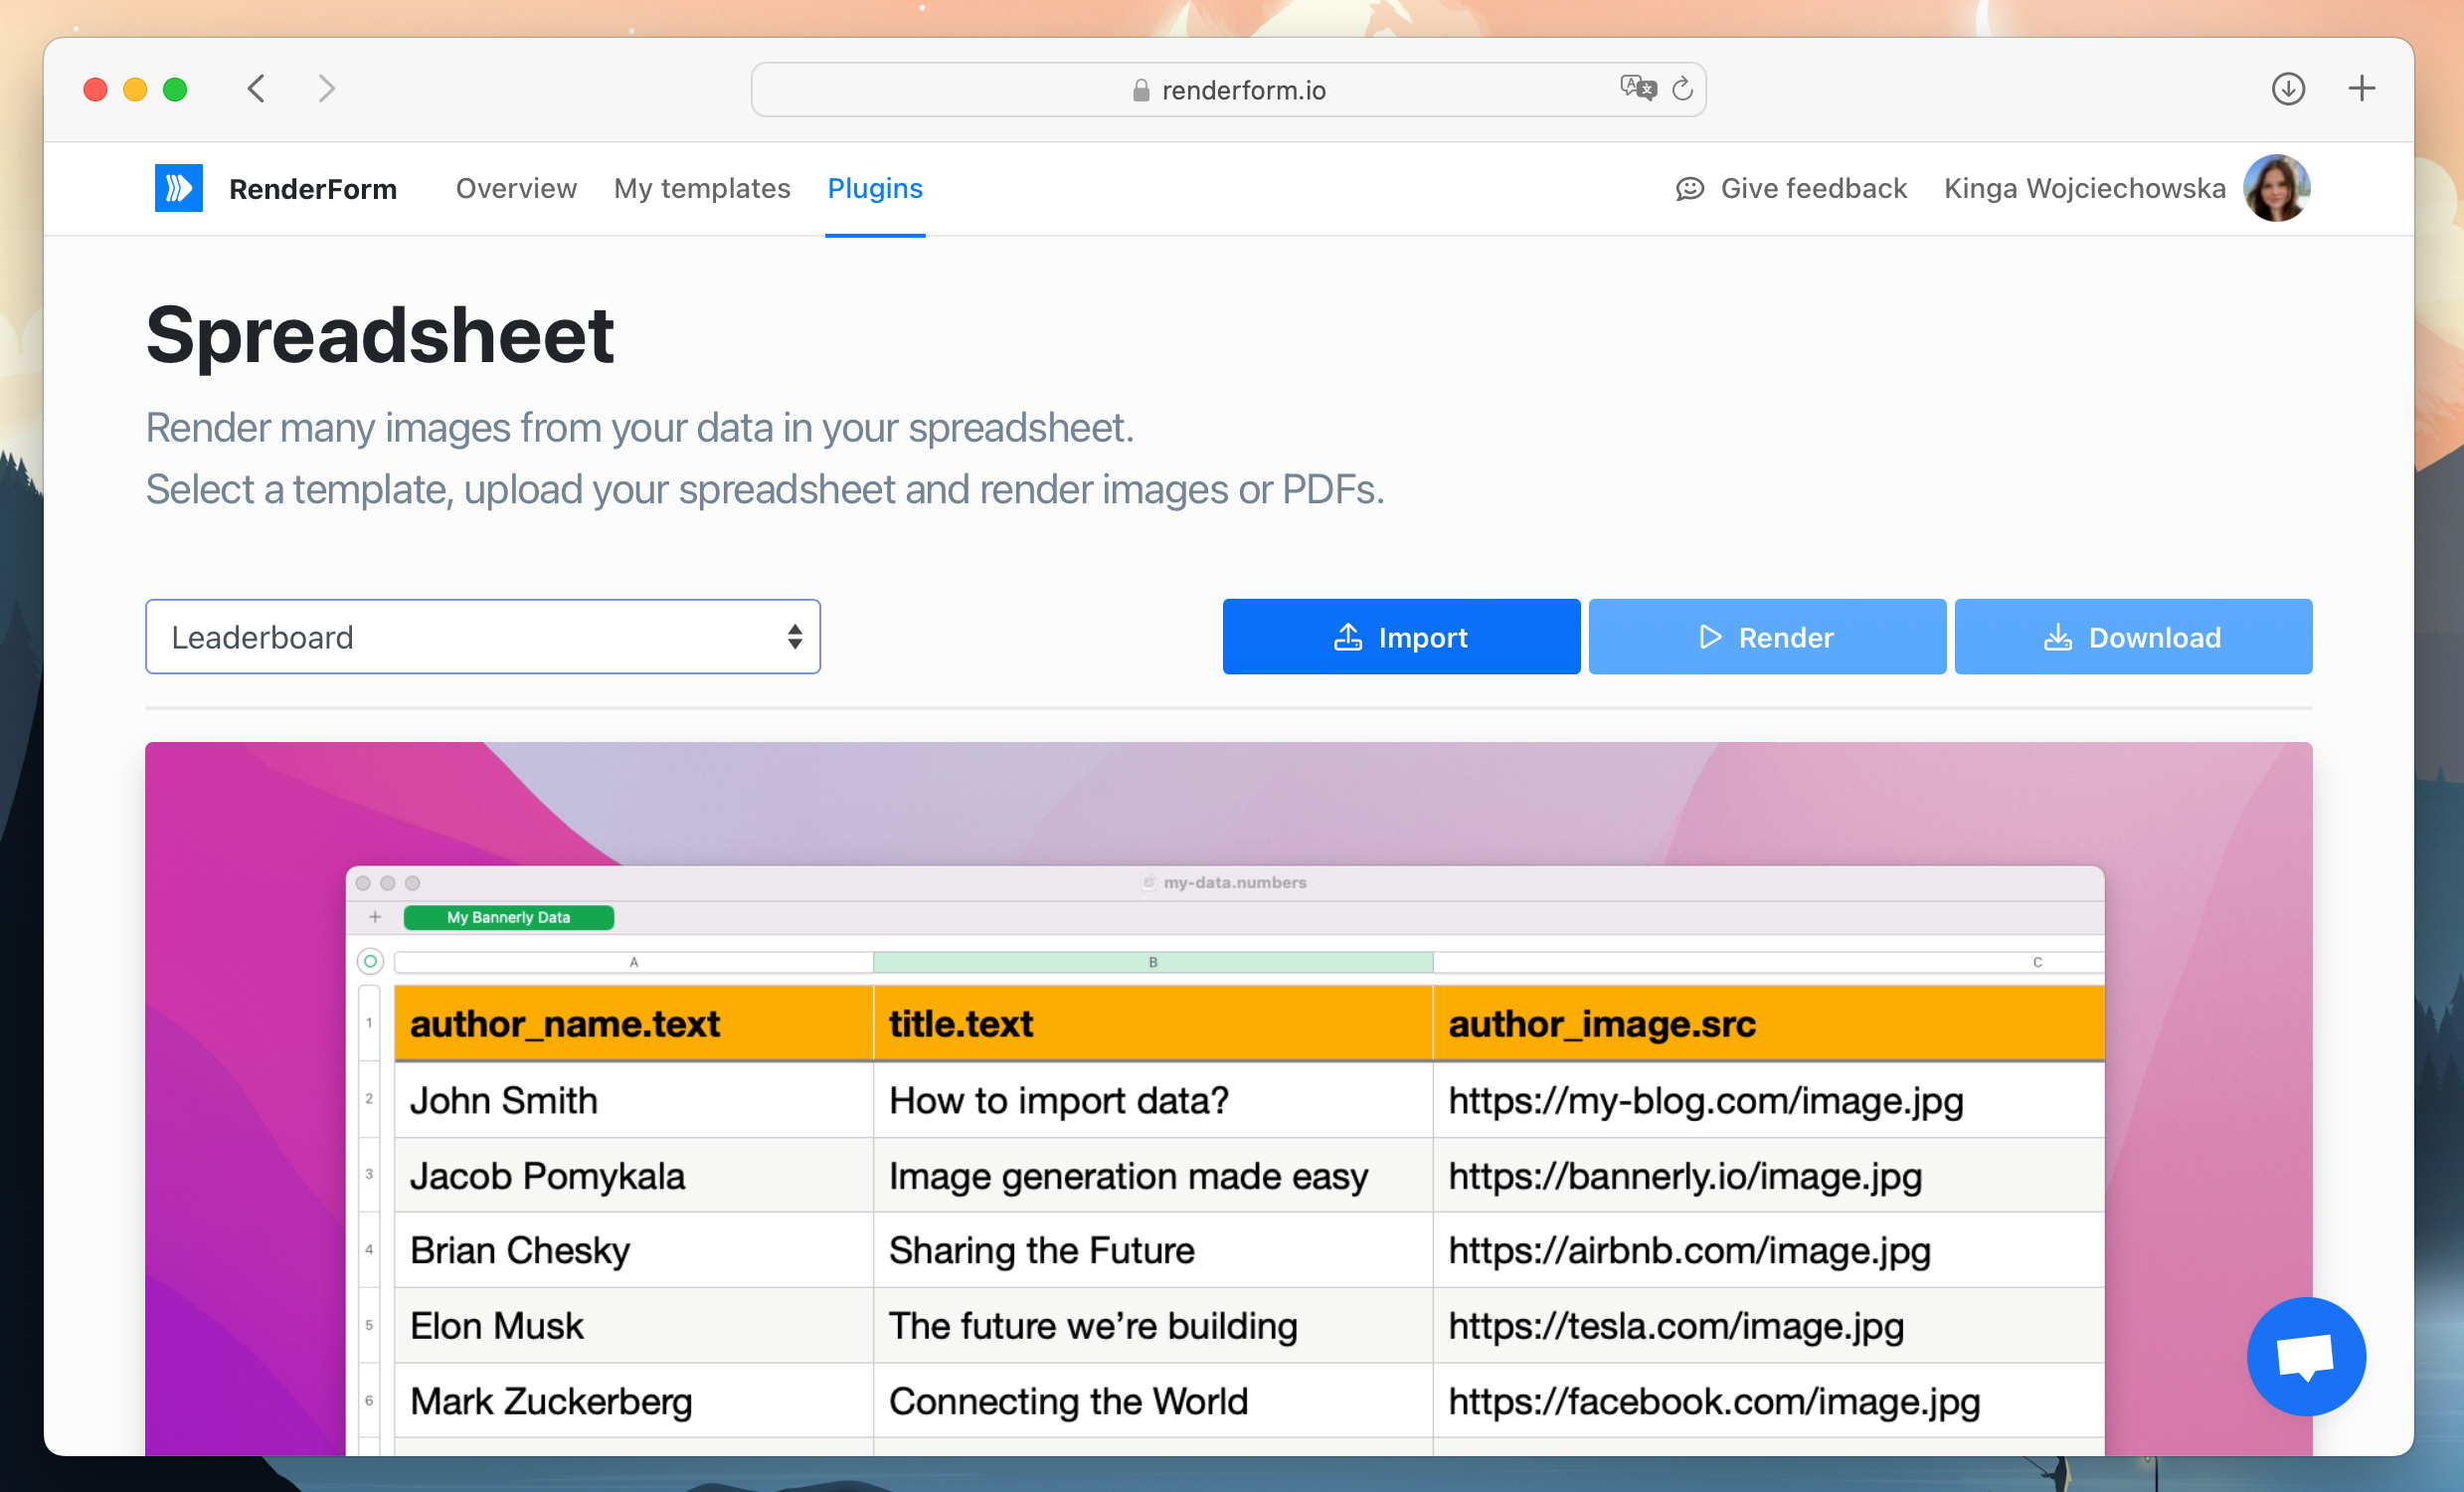Click the https://bannerly.io/image.jpg cell
This screenshot has height=1492, width=2464.
[1768, 1175]
